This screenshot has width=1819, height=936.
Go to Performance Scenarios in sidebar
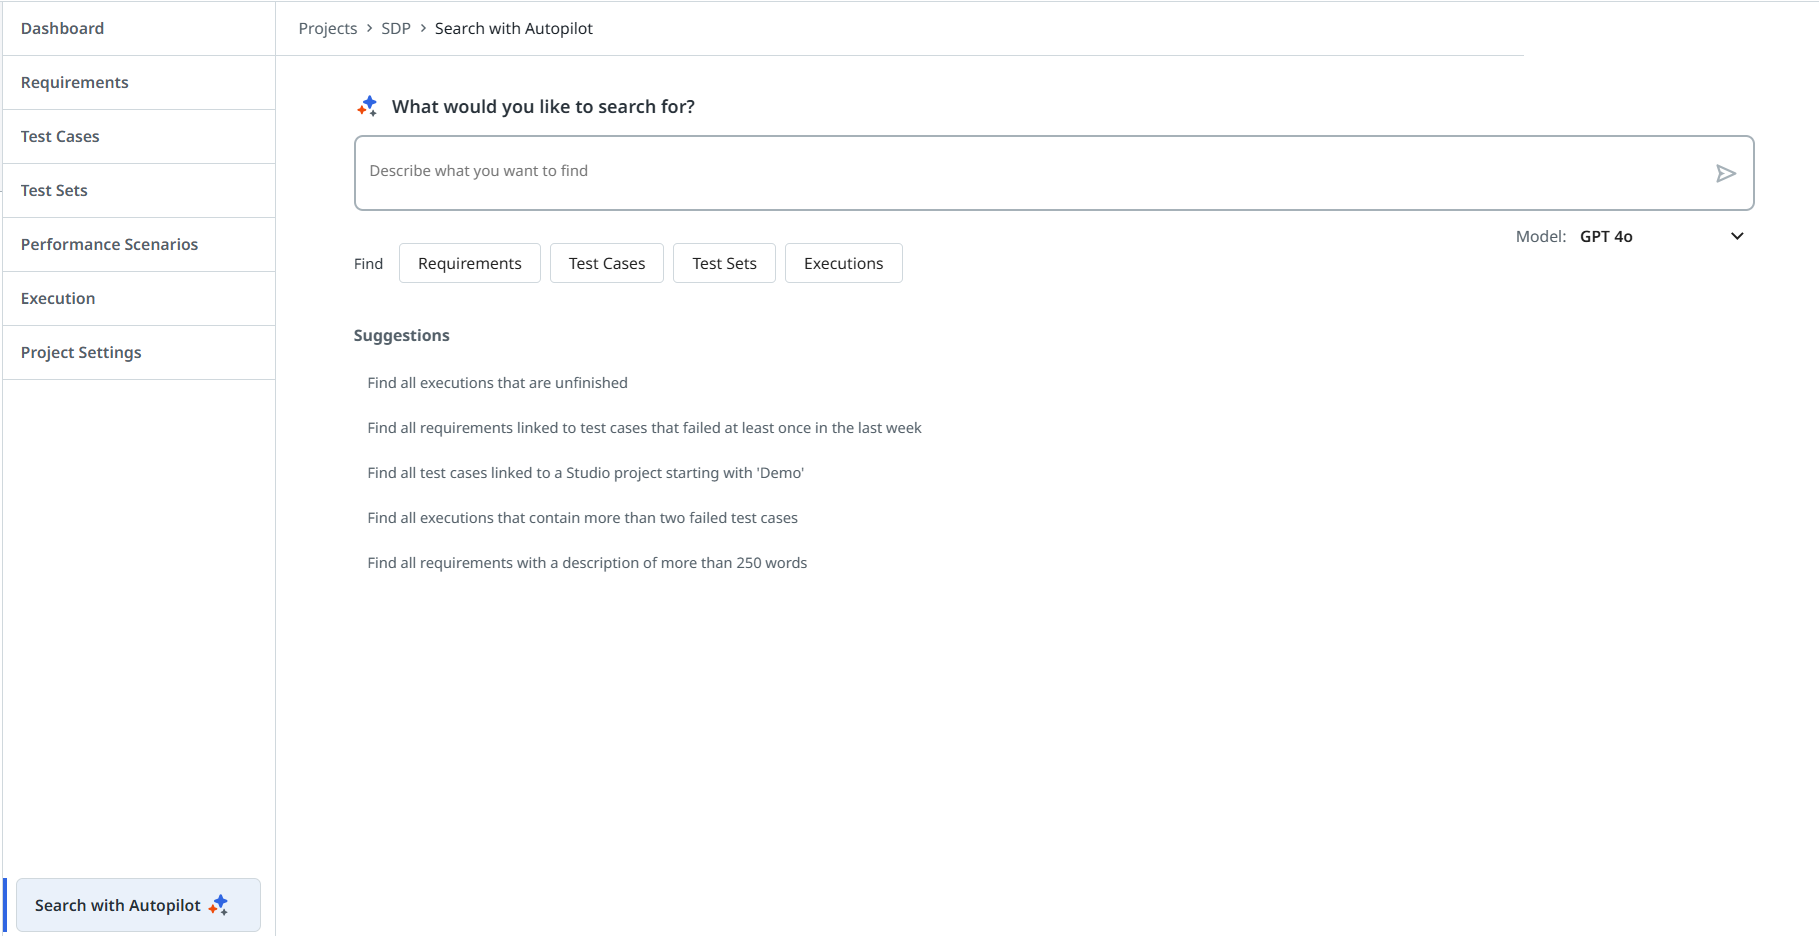coord(109,245)
